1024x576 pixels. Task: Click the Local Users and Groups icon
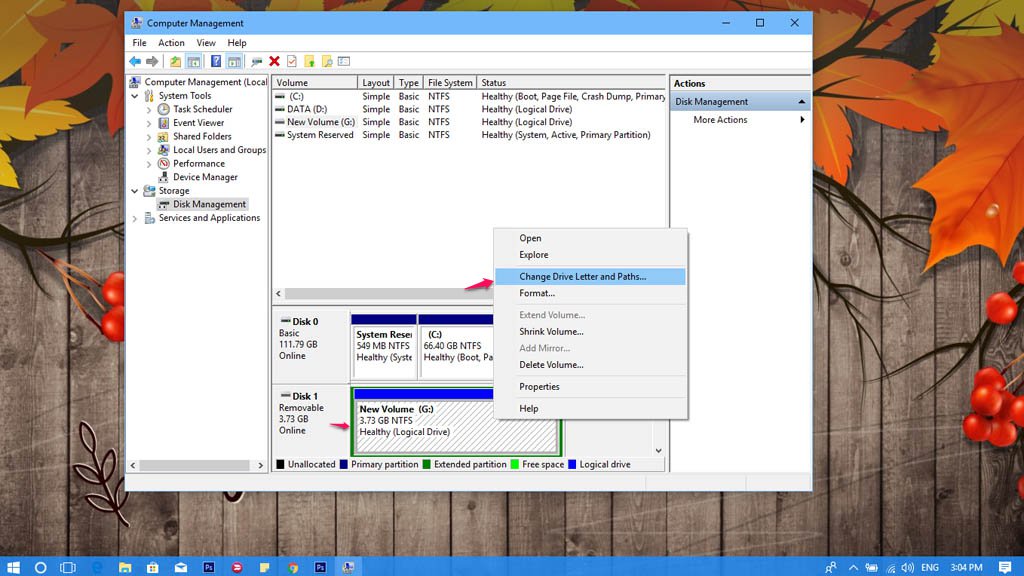[163, 150]
